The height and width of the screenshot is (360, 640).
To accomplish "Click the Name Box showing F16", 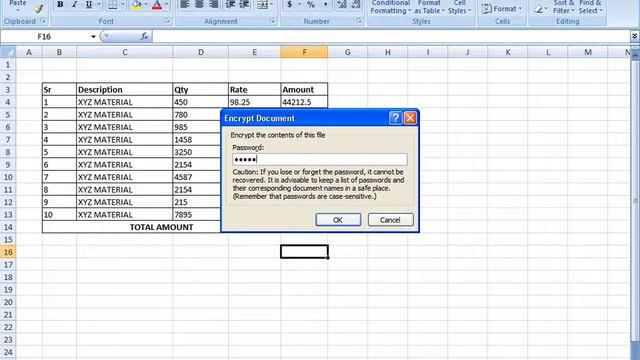I will pyautogui.click(x=44, y=36).
